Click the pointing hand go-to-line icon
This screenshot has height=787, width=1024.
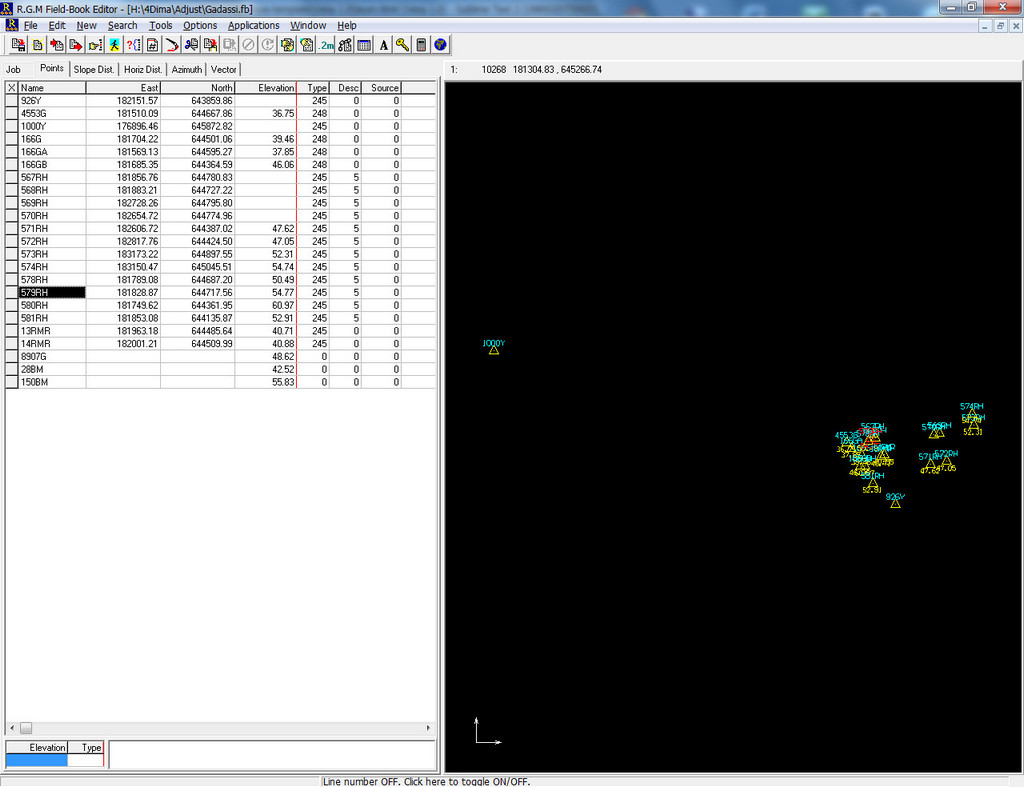pyautogui.click(x=95, y=45)
